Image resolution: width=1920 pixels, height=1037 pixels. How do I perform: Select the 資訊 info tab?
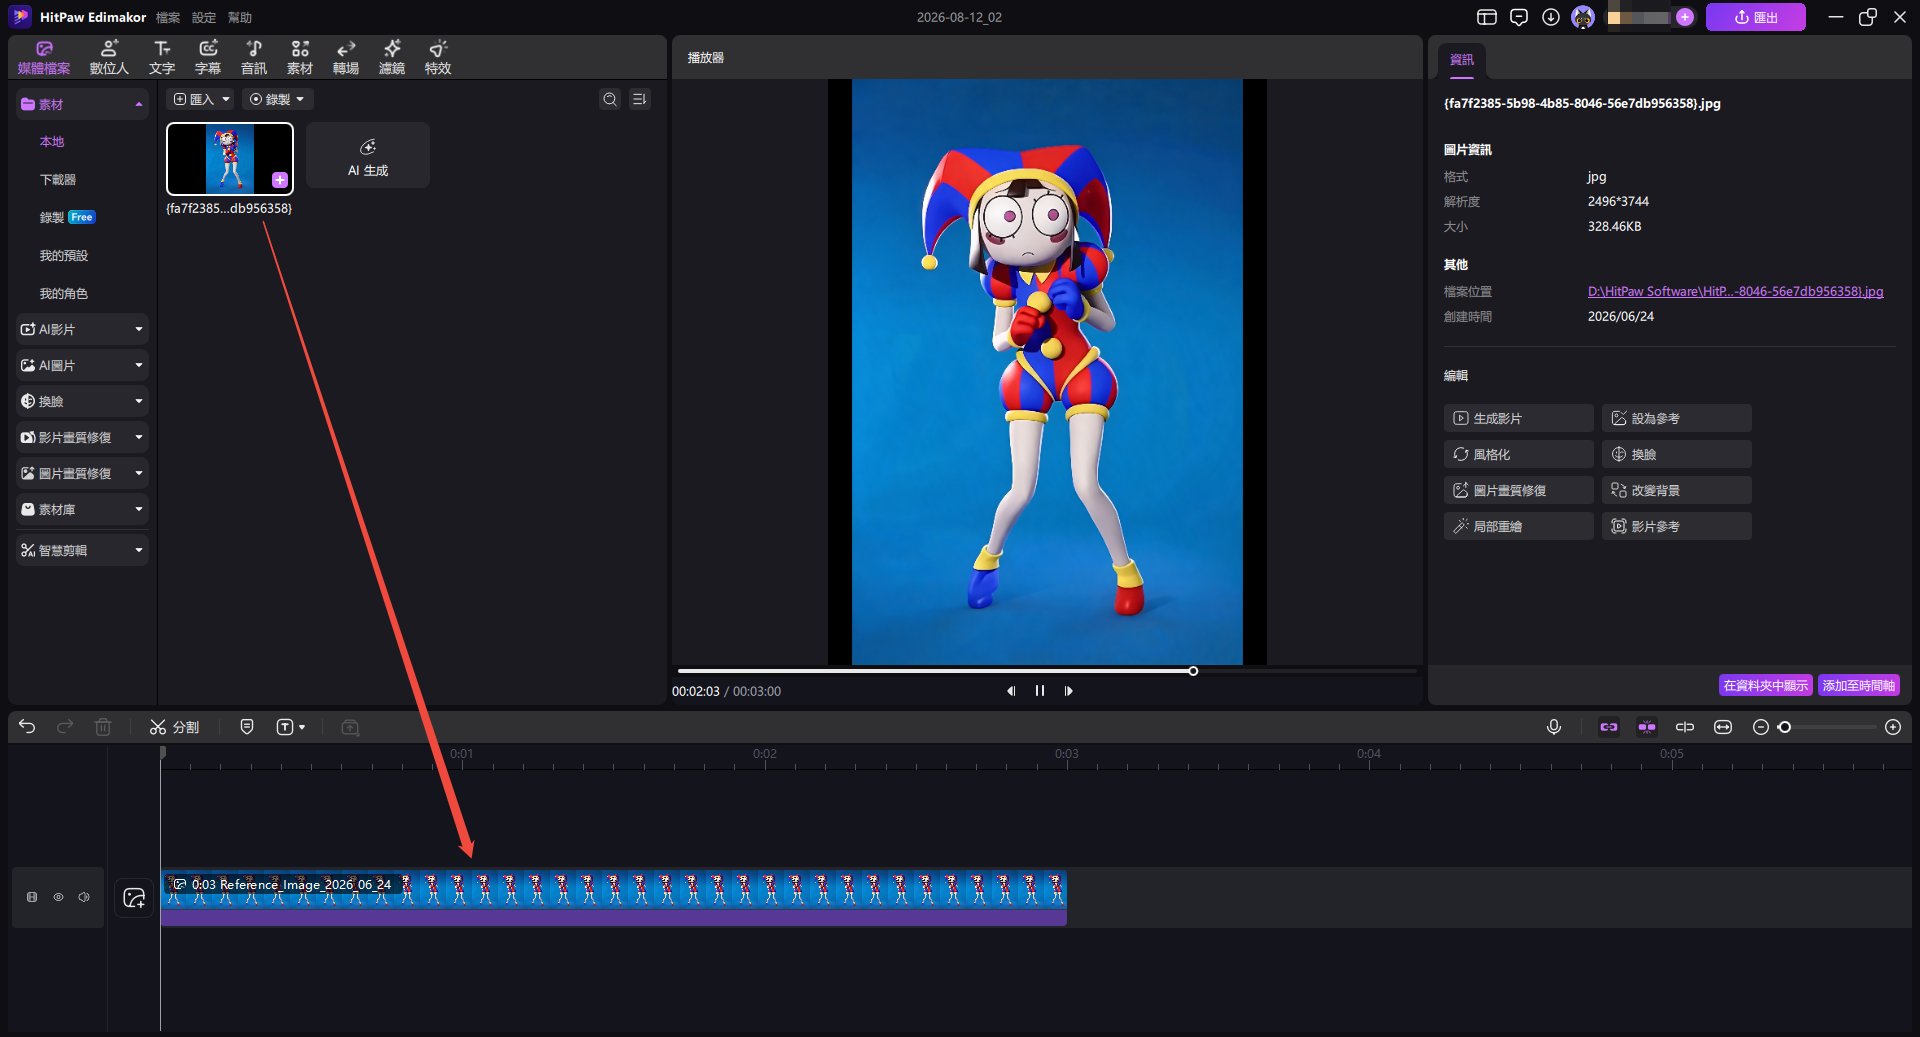coord(1462,60)
